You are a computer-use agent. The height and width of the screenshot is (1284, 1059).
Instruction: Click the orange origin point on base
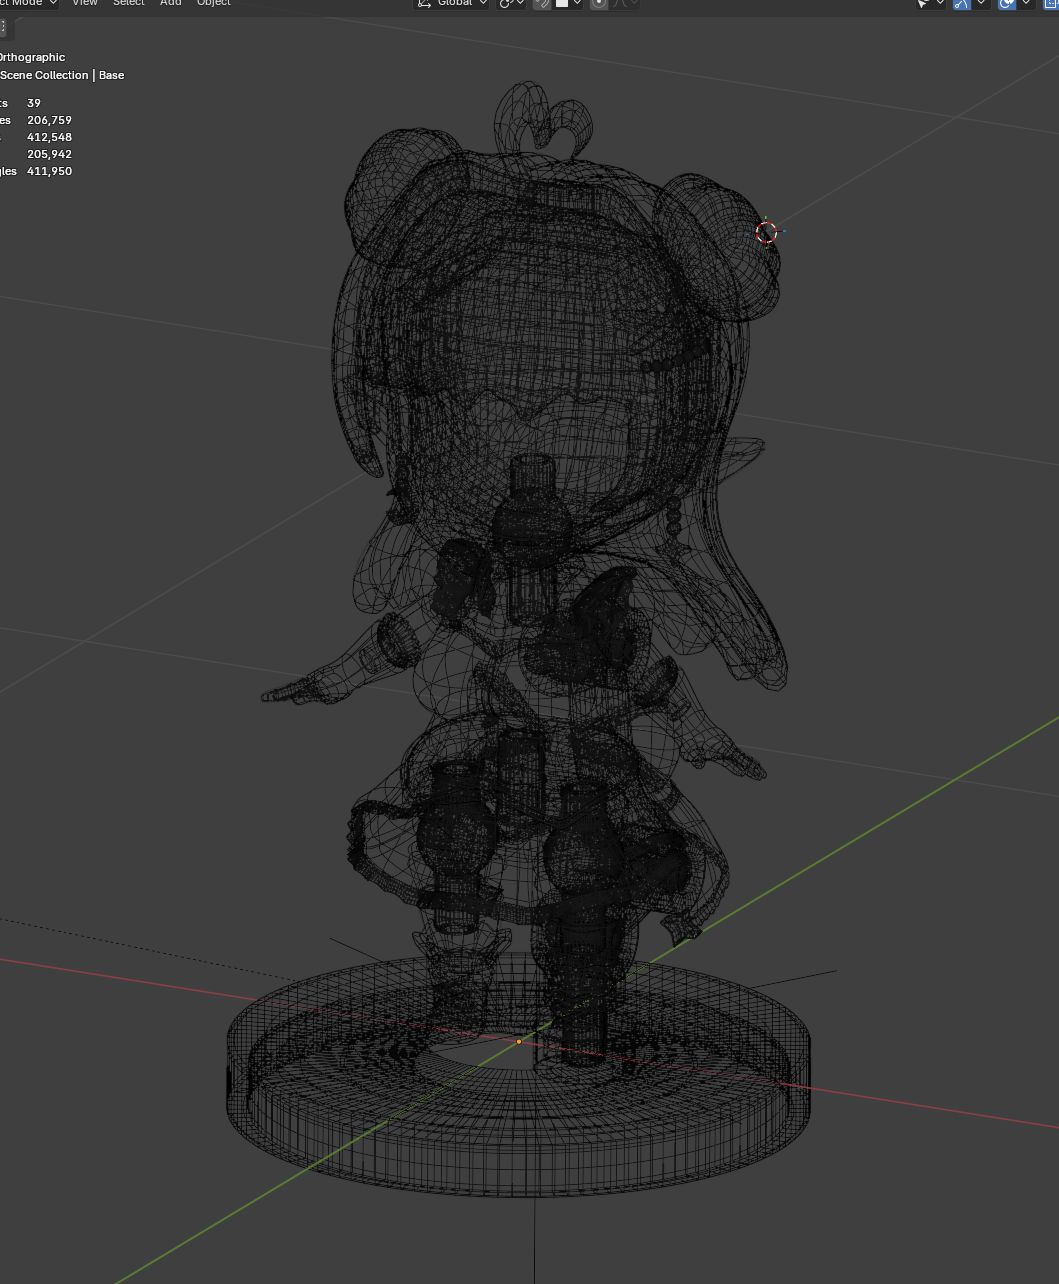coord(519,1042)
